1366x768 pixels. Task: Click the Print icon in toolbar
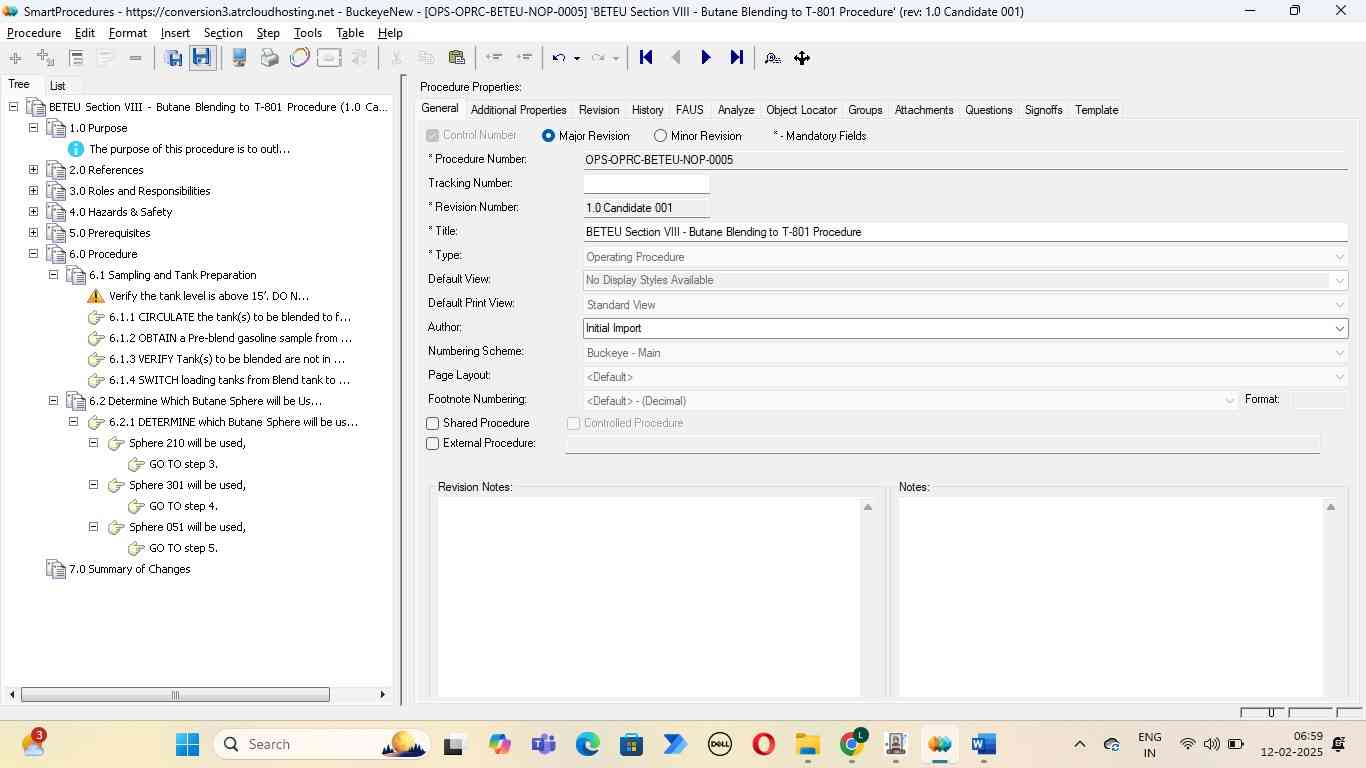pyautogui.click(x=269, y=58)
